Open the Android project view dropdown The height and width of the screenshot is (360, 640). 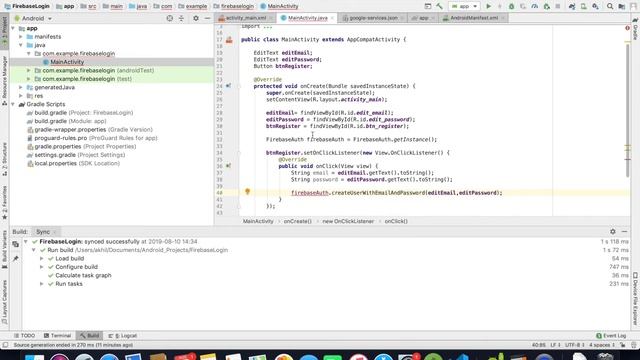(x=33, y=18)
